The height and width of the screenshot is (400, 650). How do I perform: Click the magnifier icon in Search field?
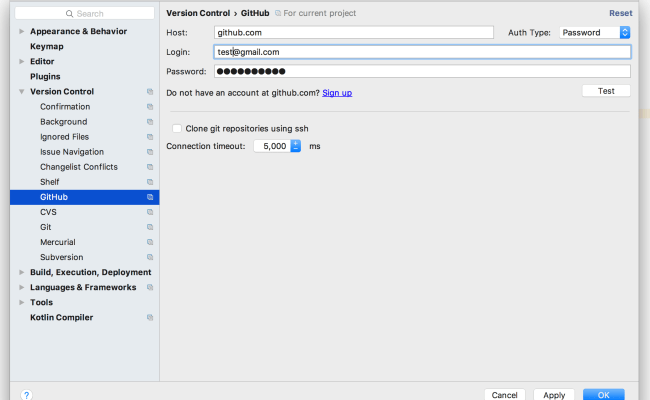pyautogui.click(x=69, y=14)
